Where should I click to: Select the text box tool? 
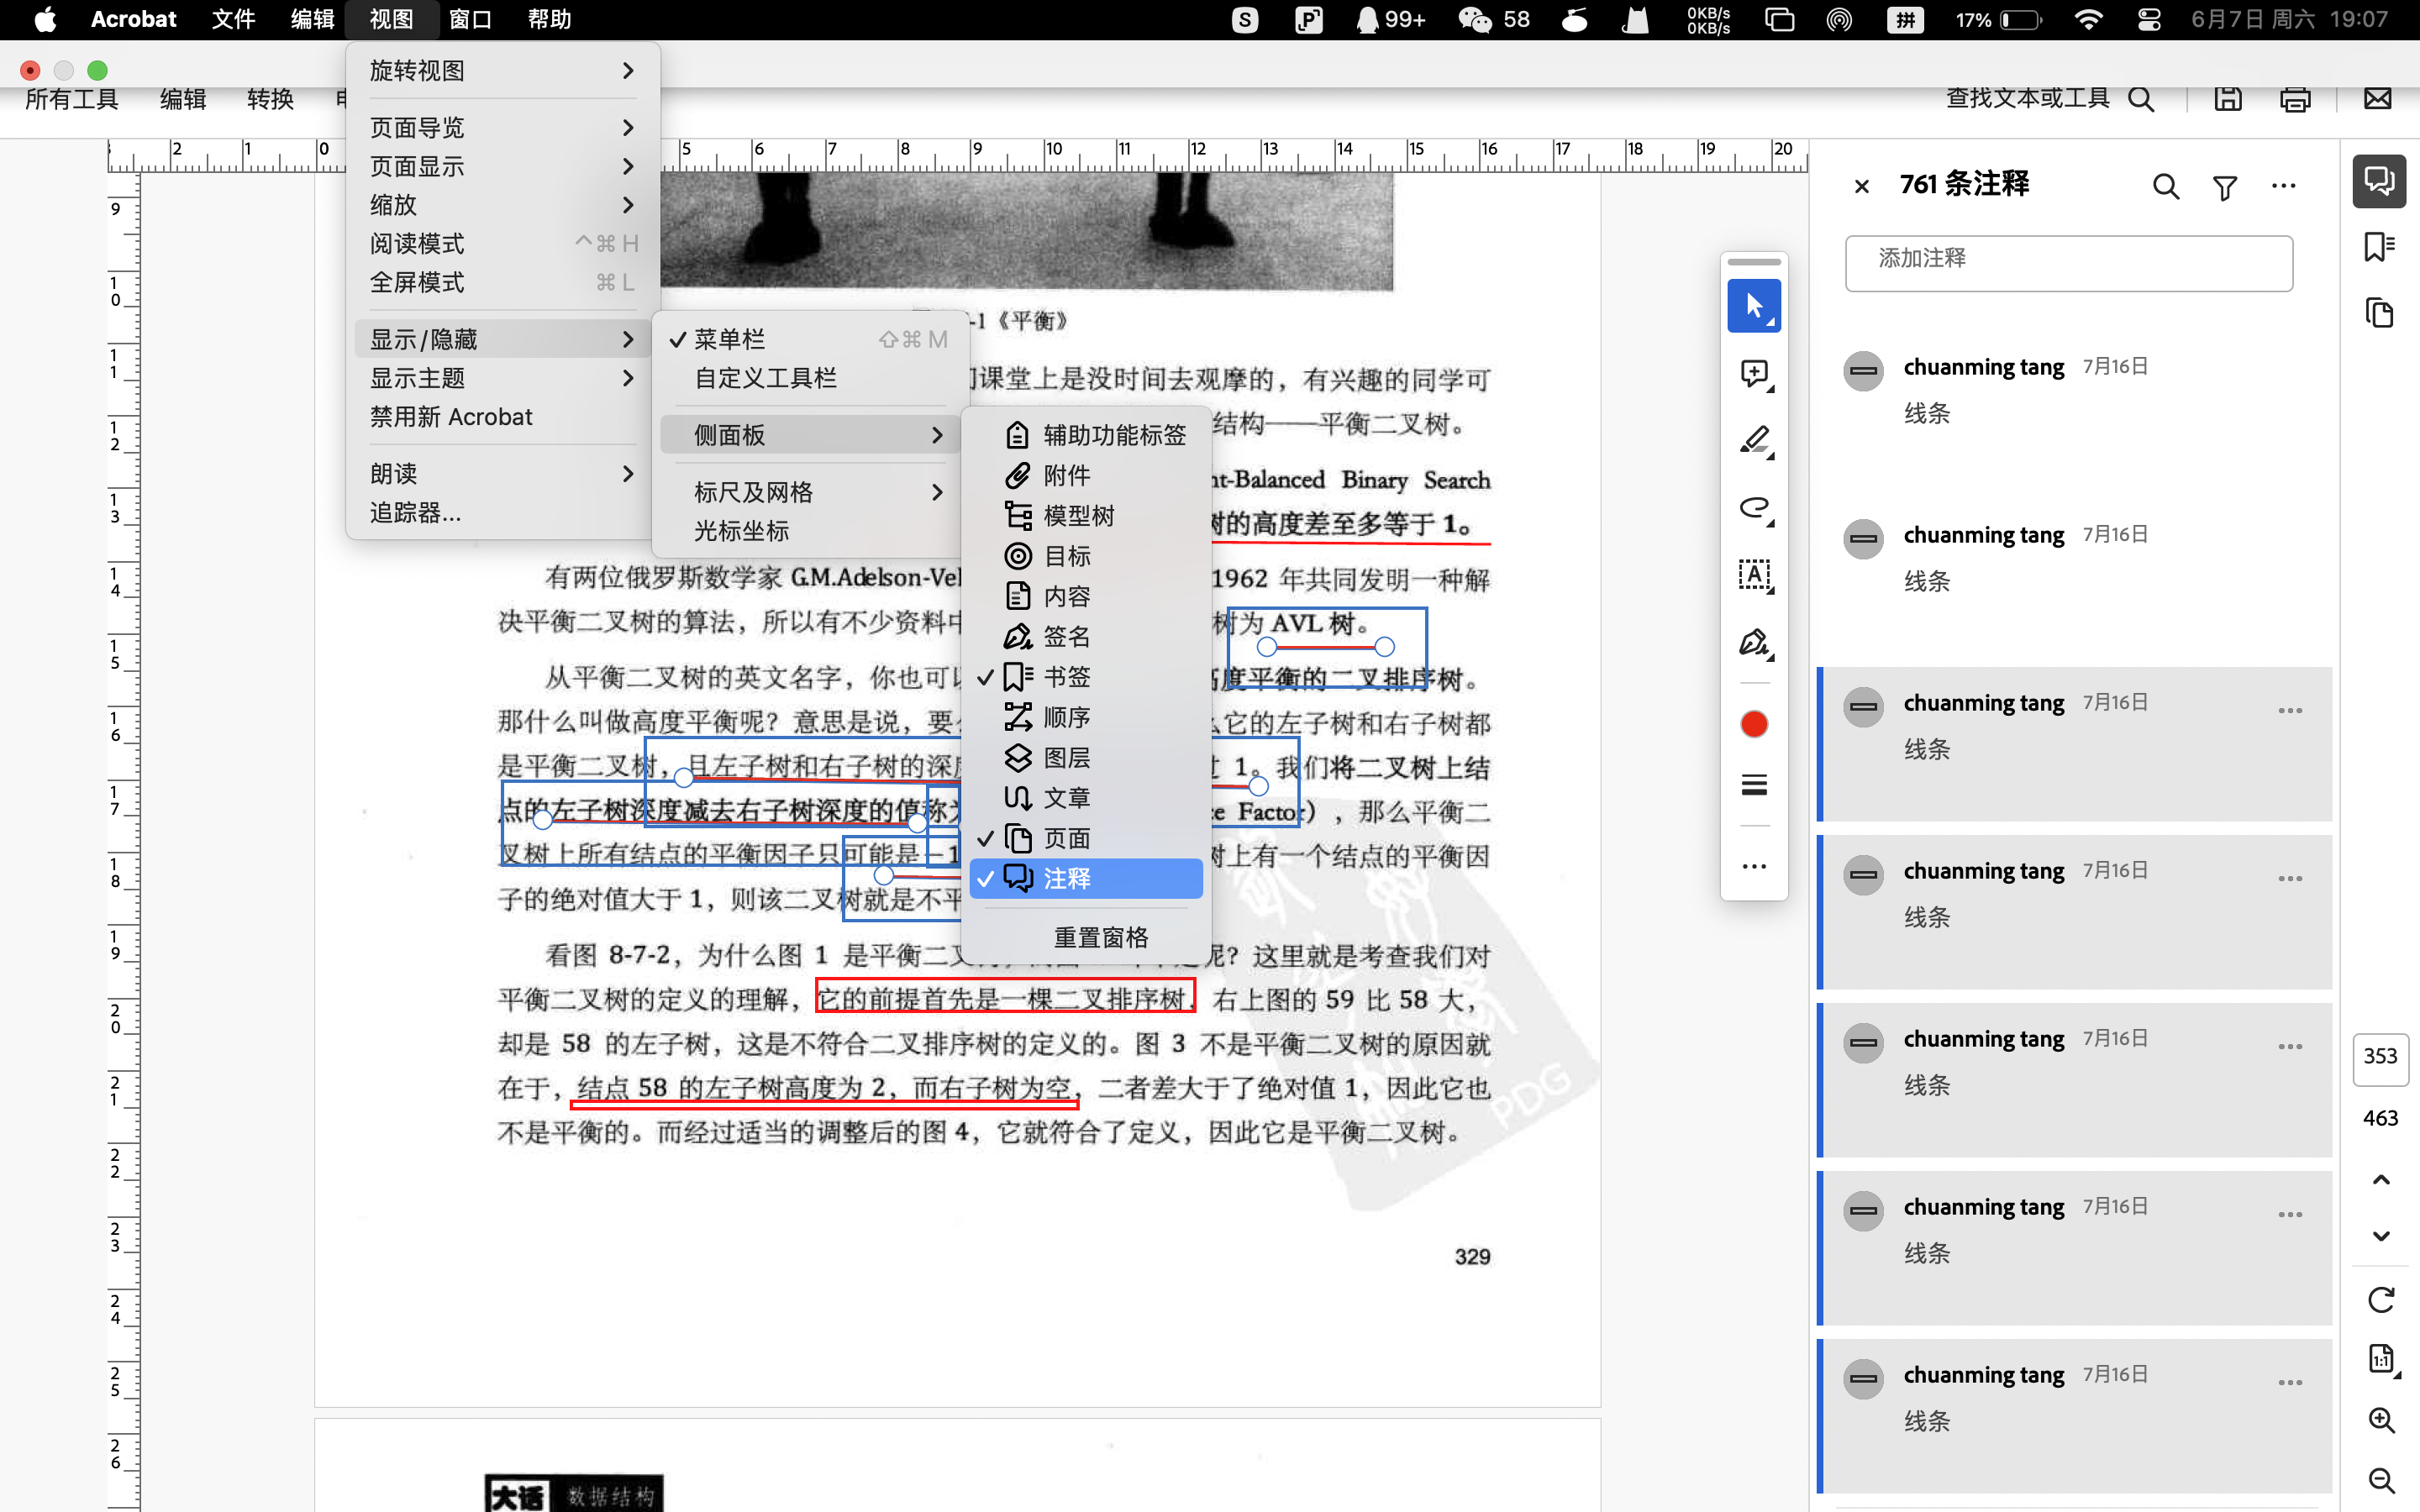click(x=1753, y=575)
